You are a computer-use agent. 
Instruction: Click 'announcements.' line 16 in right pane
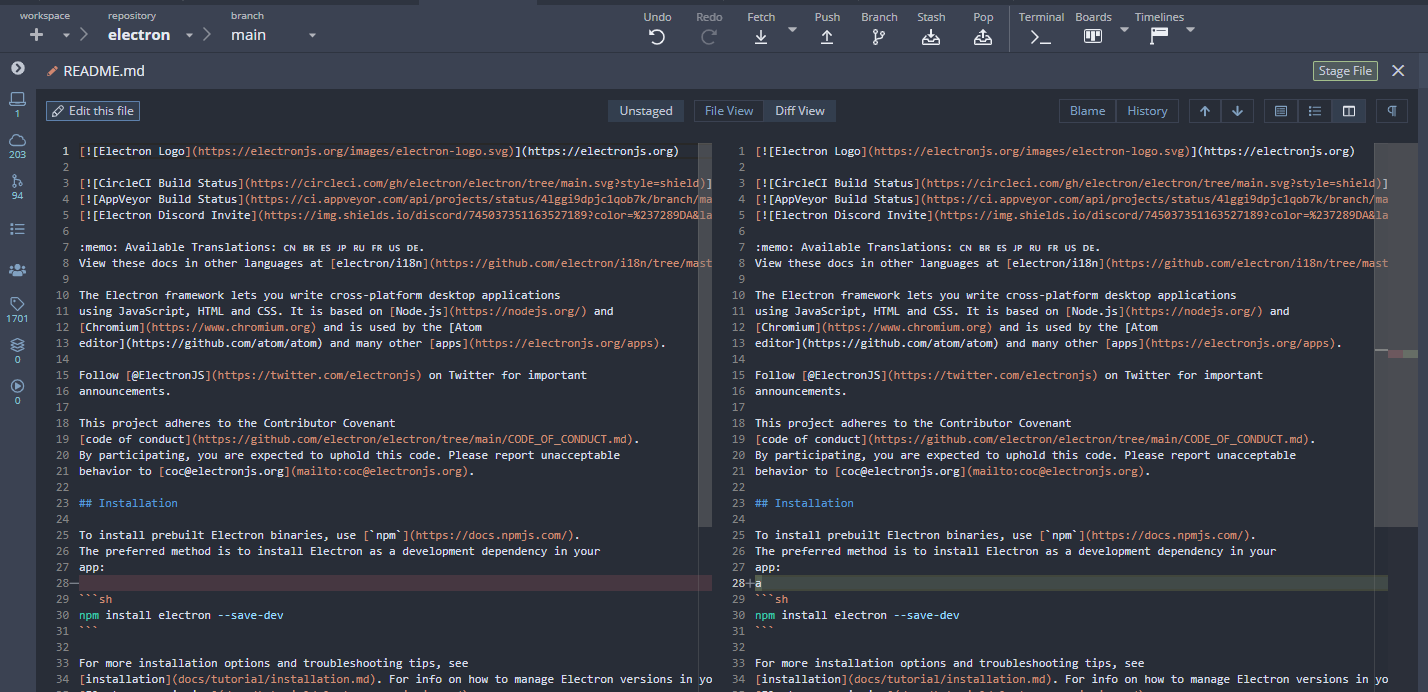coord(801,391)
